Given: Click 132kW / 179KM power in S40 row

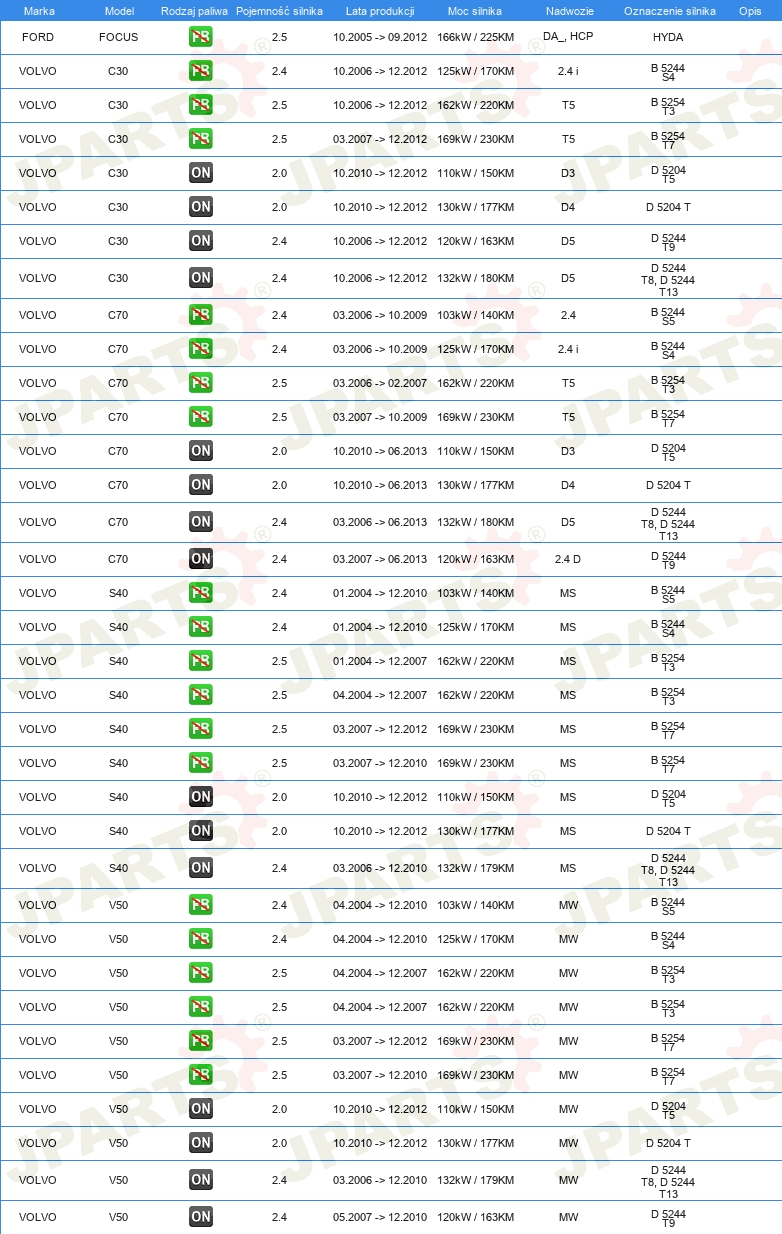Looking at the screenshot, I should (x=476, y=868).
